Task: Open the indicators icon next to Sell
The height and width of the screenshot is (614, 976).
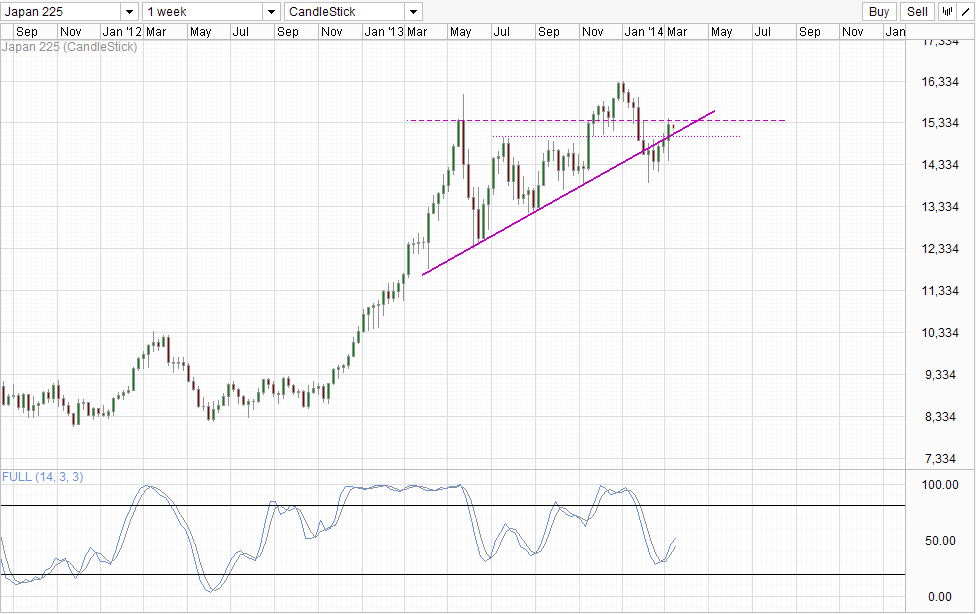Action: point(945,12)
